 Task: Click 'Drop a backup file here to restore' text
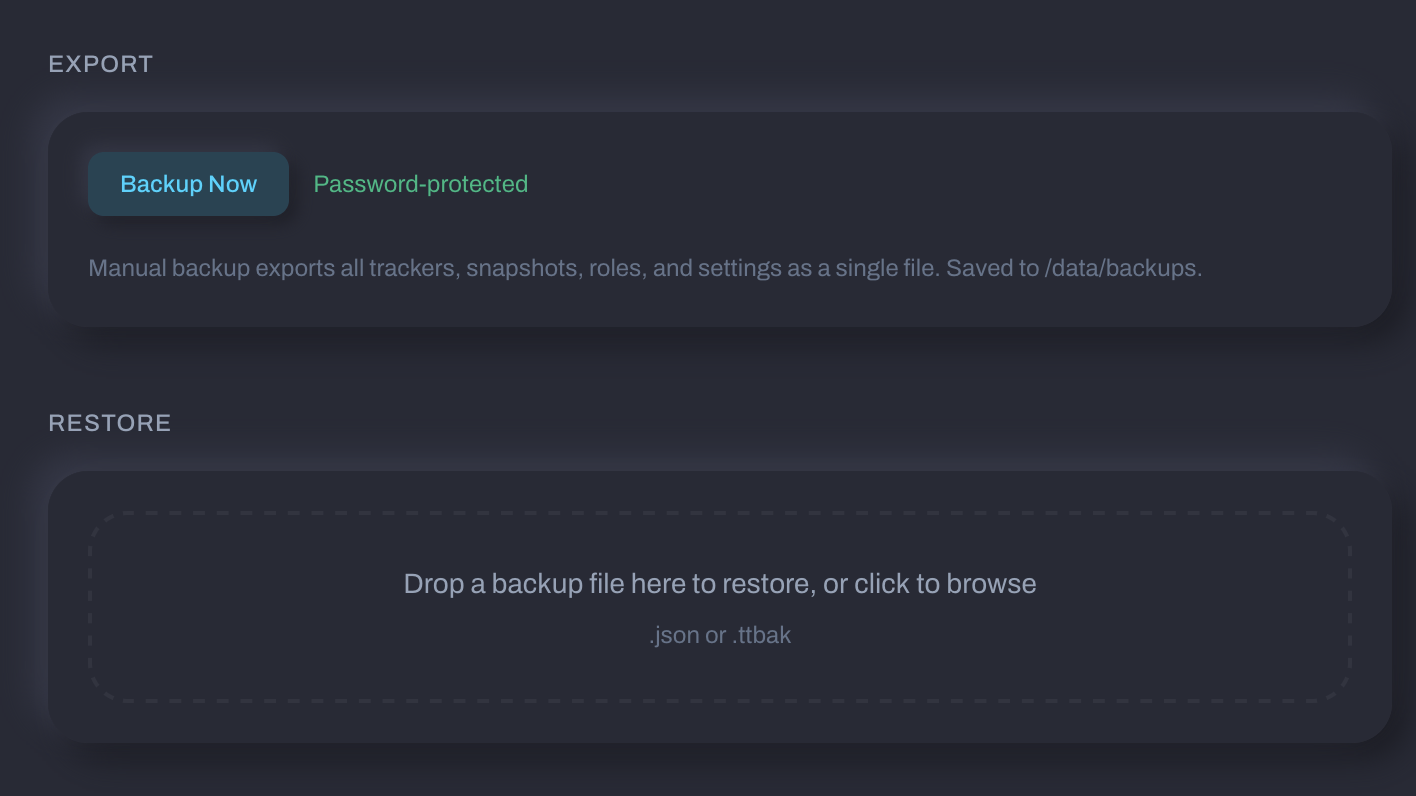pyautogui.click(x=719, y=583)
